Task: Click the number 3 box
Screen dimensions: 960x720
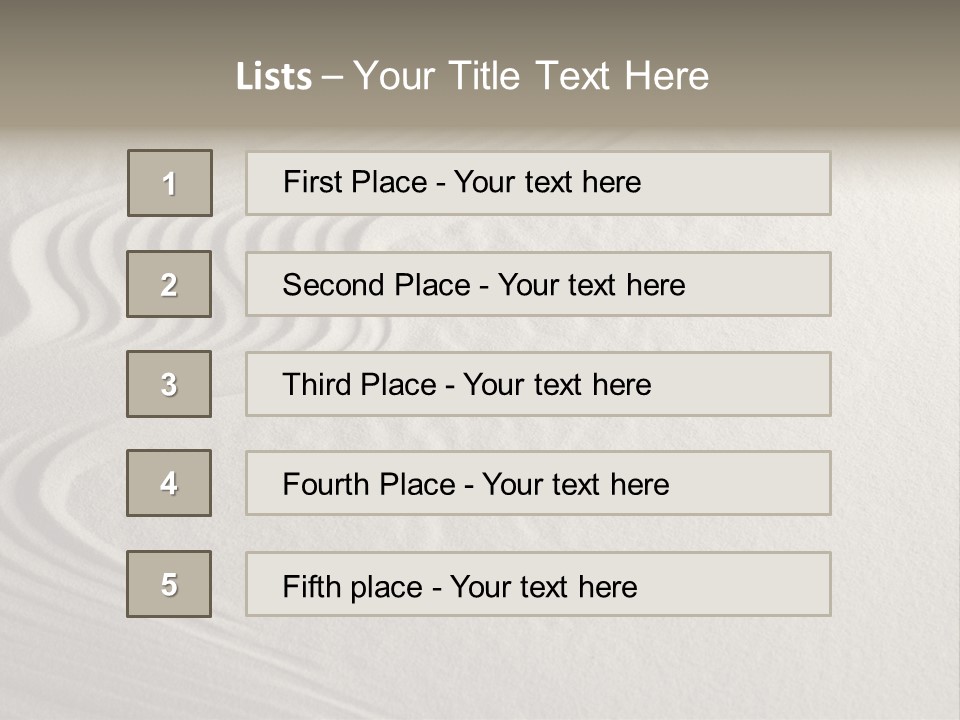Action: pyautogui.click(x=169, y=384)
